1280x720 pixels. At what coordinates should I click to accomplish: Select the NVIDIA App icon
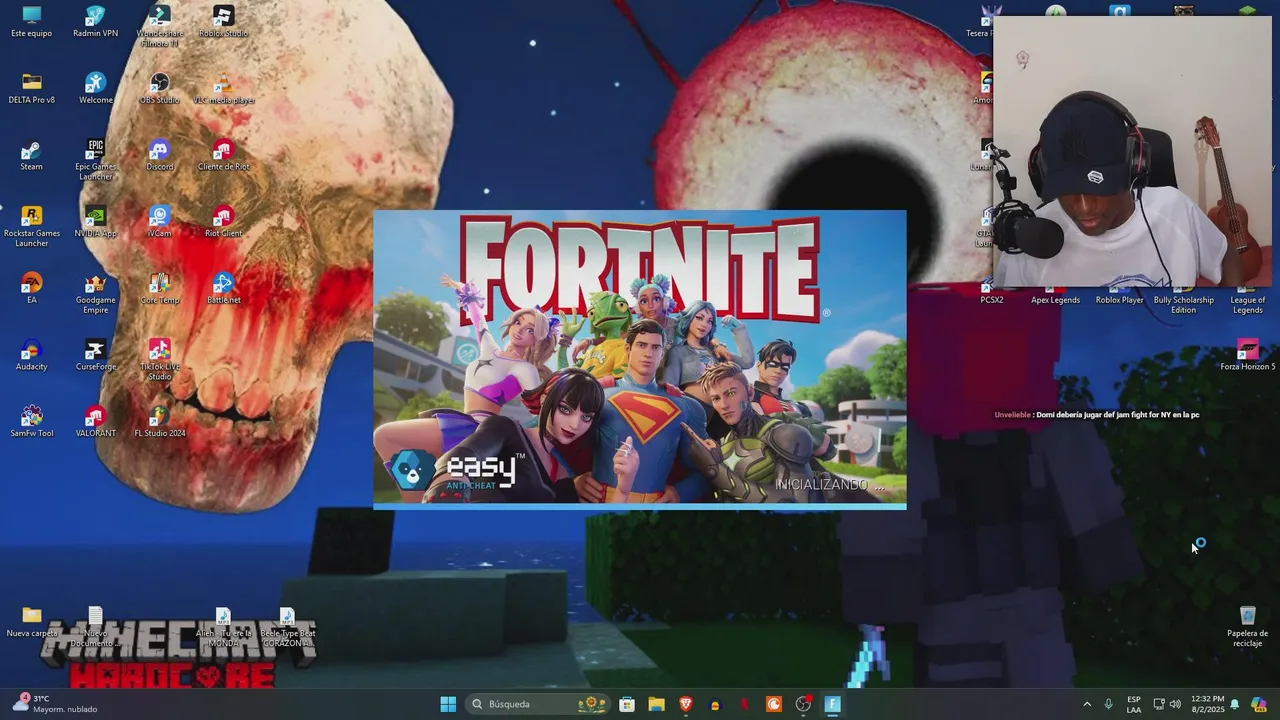[x=95, y=222]
